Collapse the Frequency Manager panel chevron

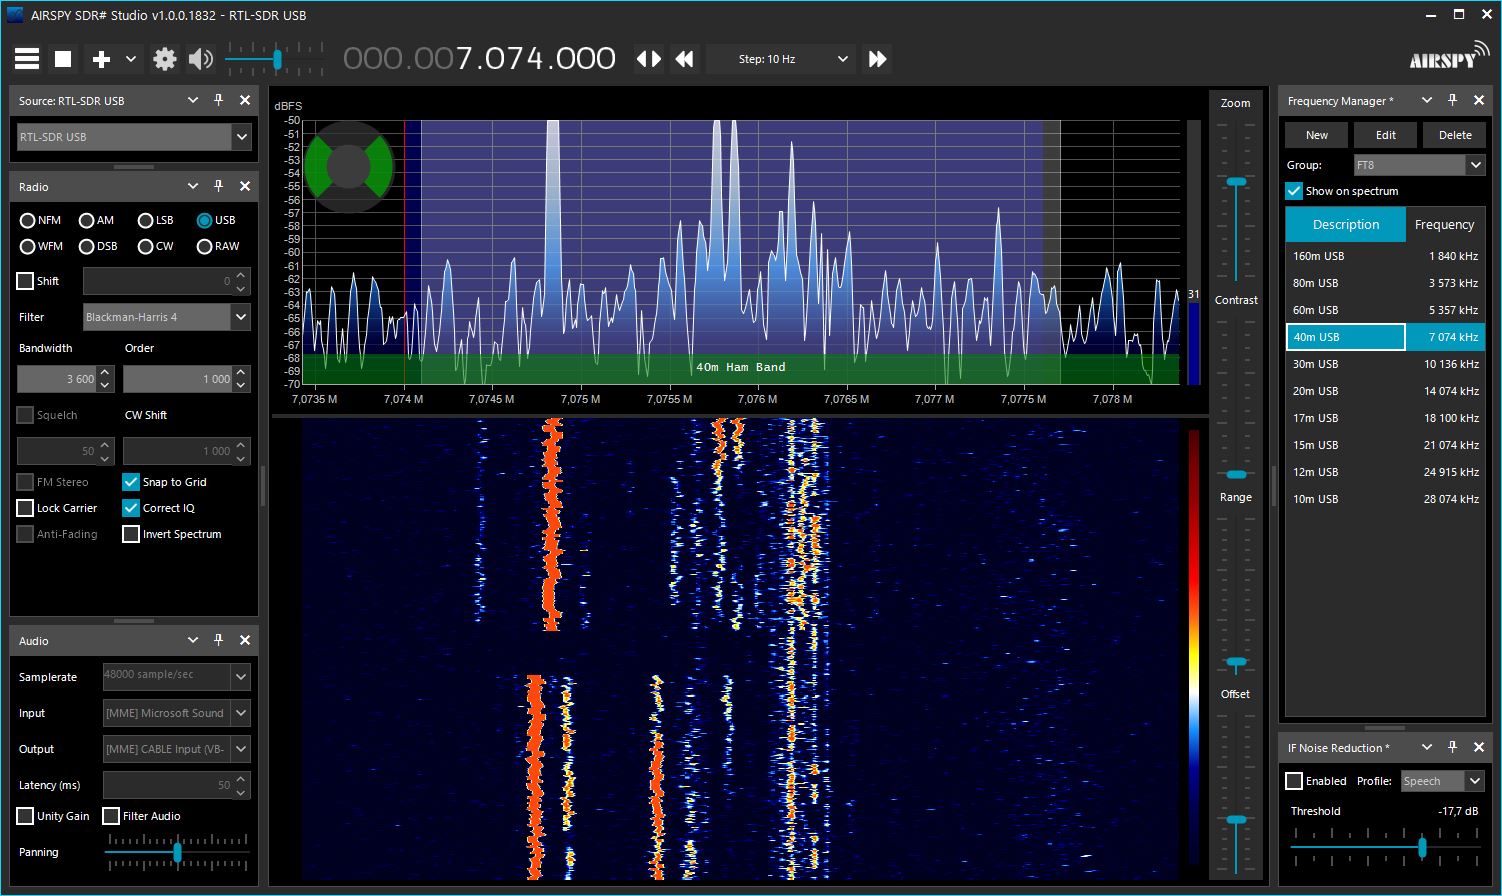pyautogui.click(x=1427, y=100)
